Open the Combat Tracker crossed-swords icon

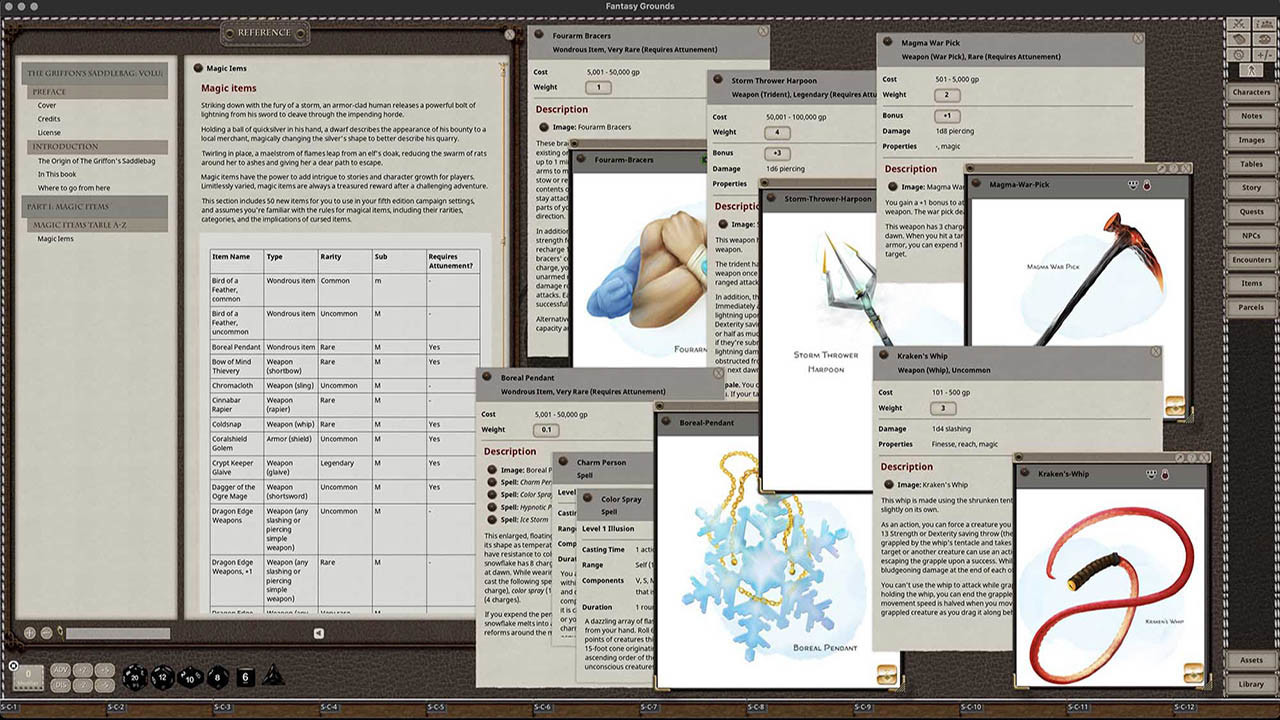[x=1238, y=23]
